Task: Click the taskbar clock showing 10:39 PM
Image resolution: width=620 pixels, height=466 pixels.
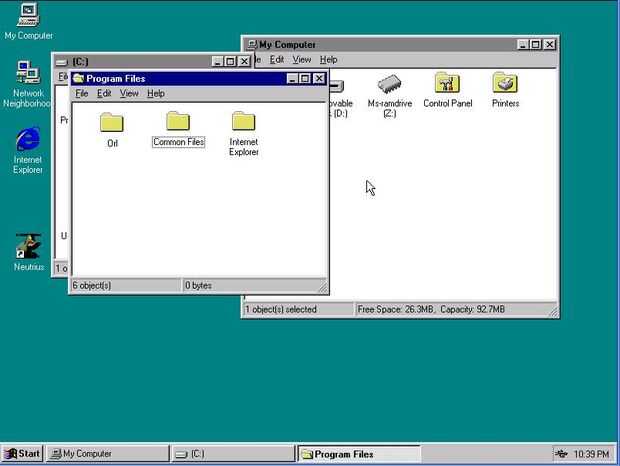Action: coord(591,454)
